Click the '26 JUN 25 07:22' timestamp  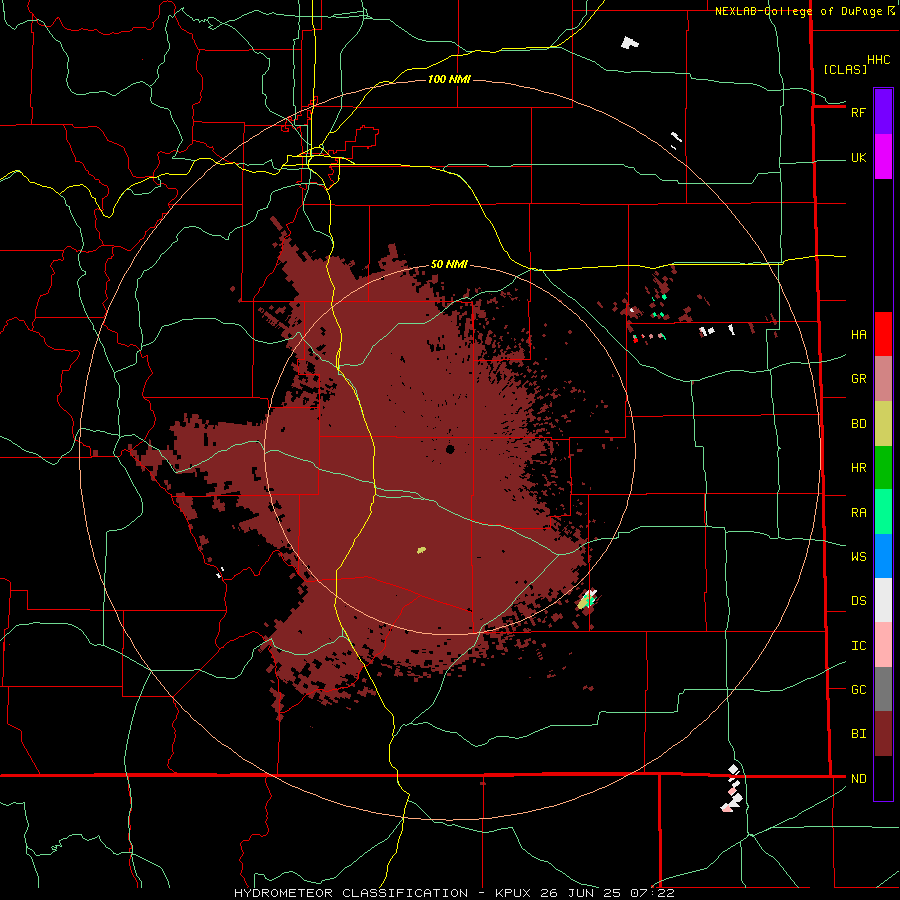click(606, 893)
